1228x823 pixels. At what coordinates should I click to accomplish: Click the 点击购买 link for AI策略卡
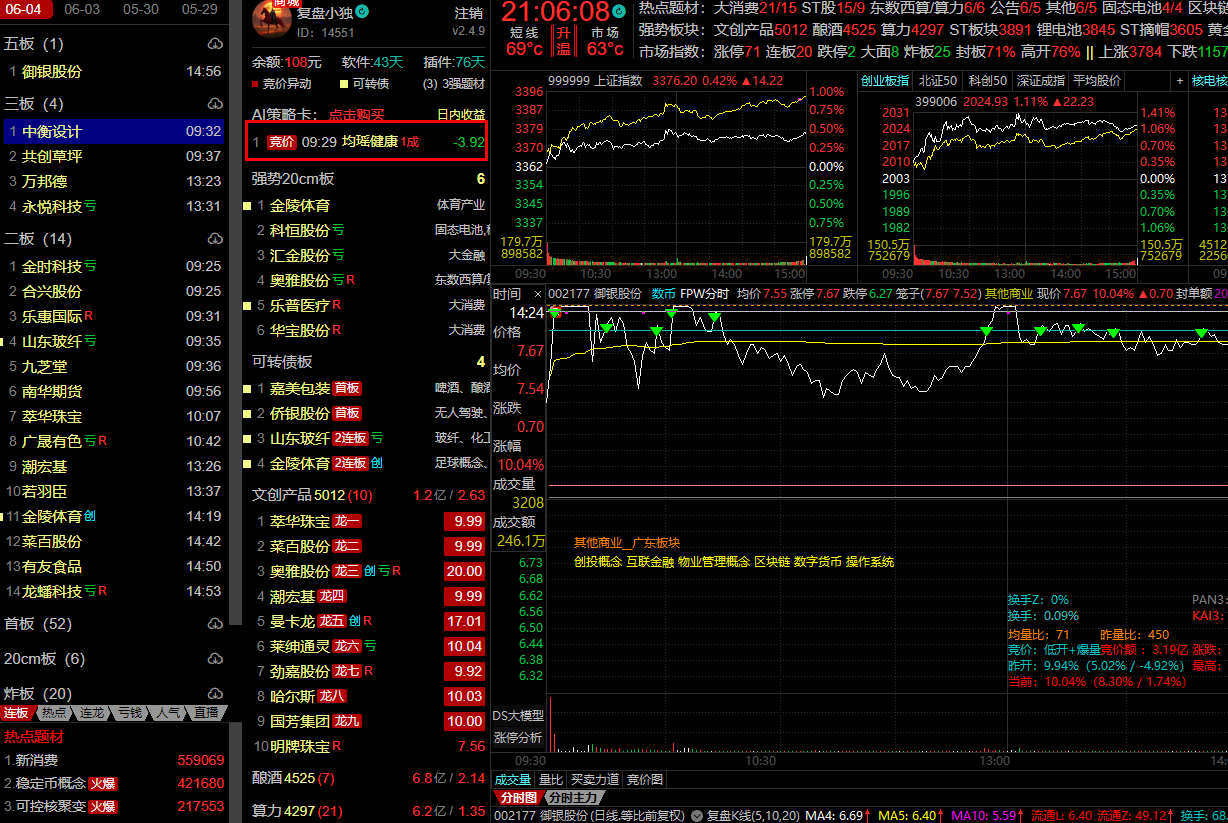[x=357, y=116]
